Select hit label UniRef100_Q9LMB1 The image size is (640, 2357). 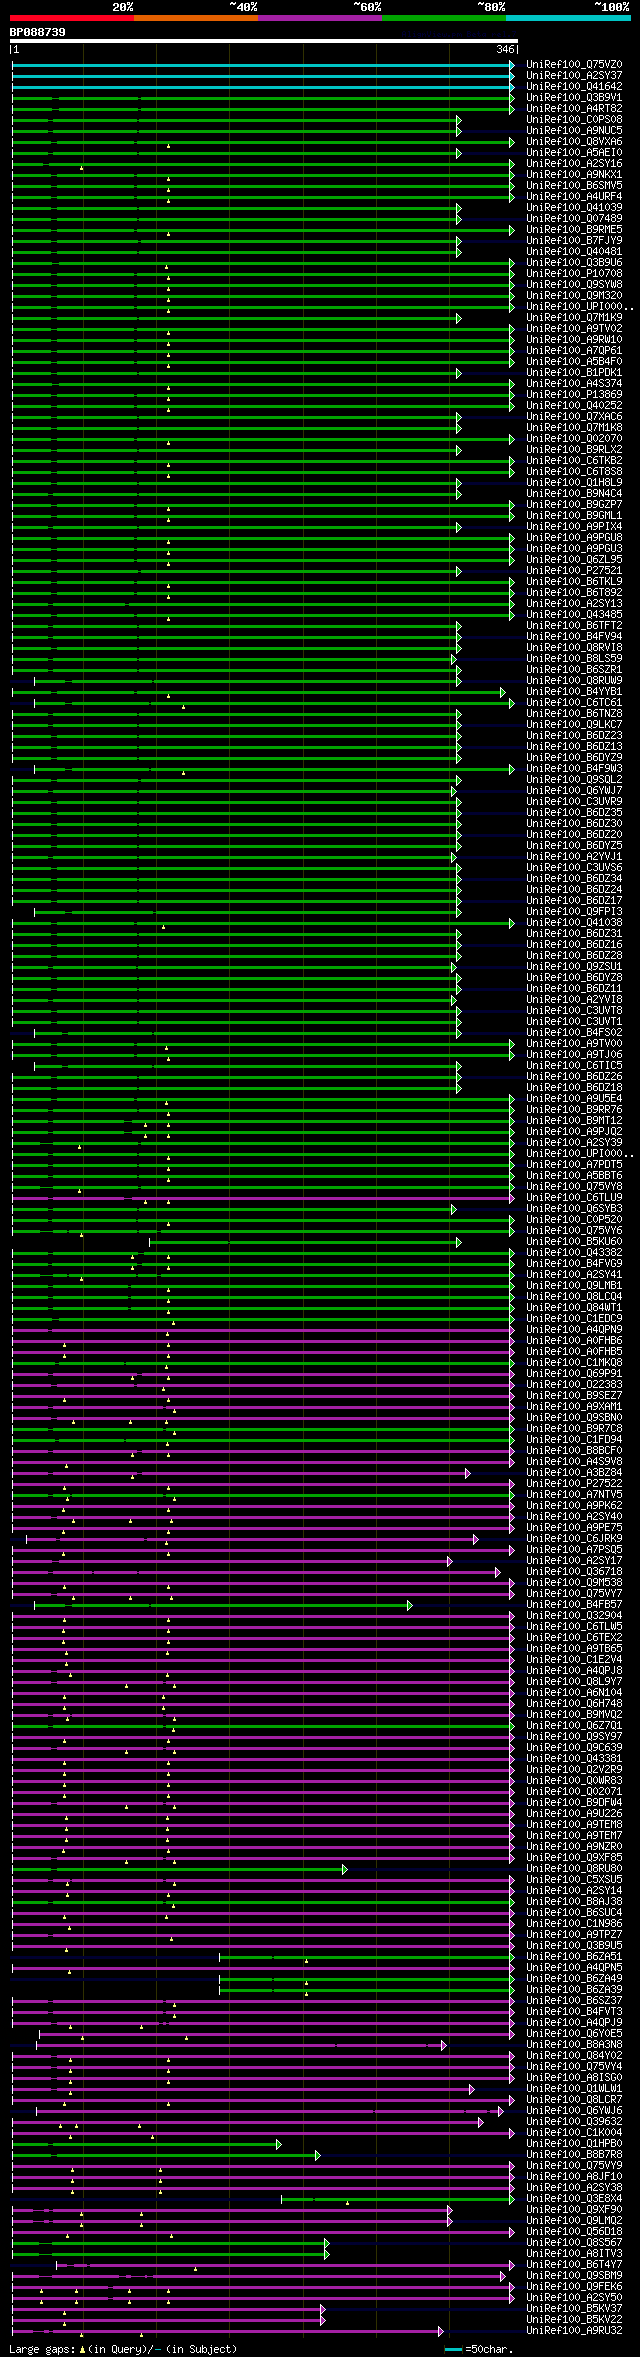[x=574, y=1286]
